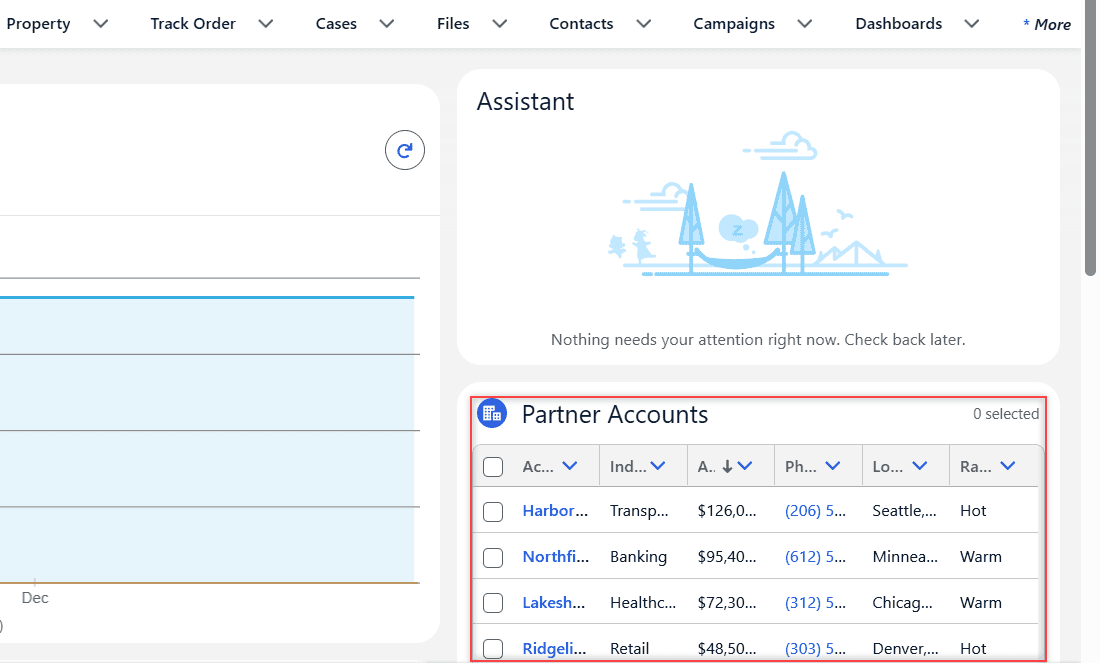This screenshot has width=1100, height=663.
Task: Refresh the chart with the circular arrow button
Action: tap(405, 150)
